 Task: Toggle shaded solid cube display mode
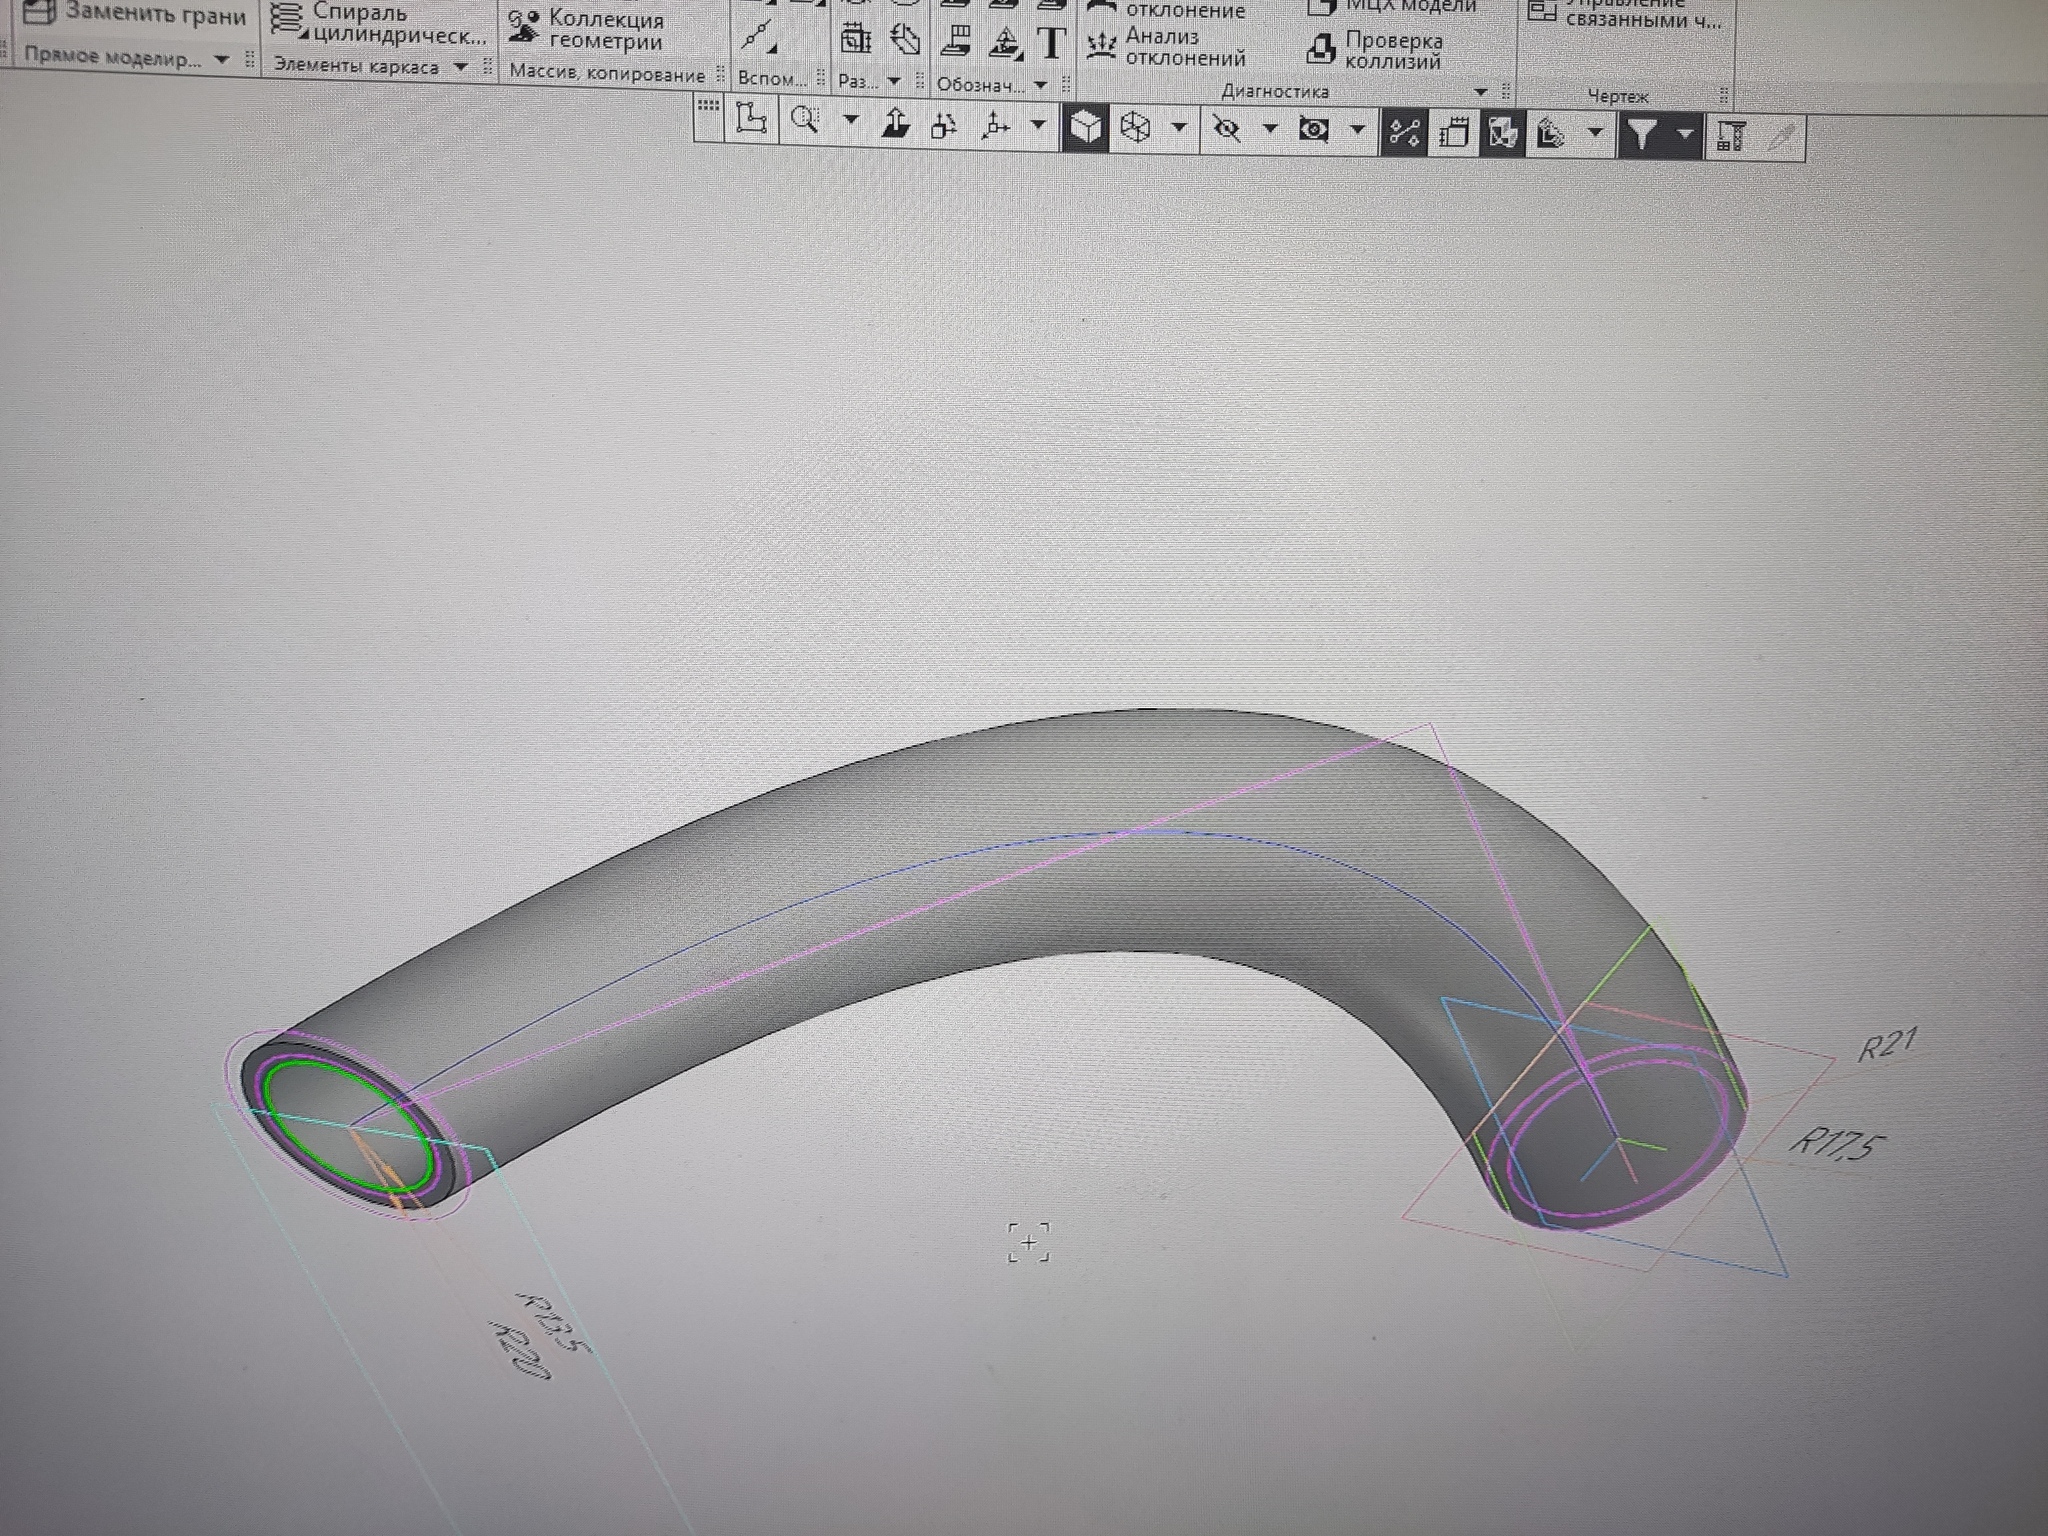1086,127
